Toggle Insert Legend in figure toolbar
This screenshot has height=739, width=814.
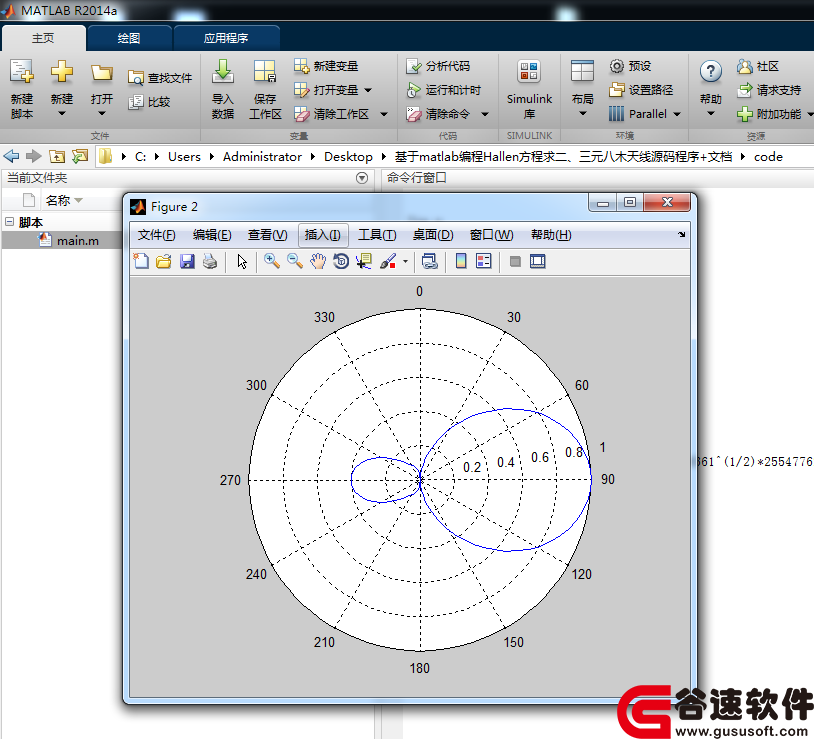click(483, 261)
